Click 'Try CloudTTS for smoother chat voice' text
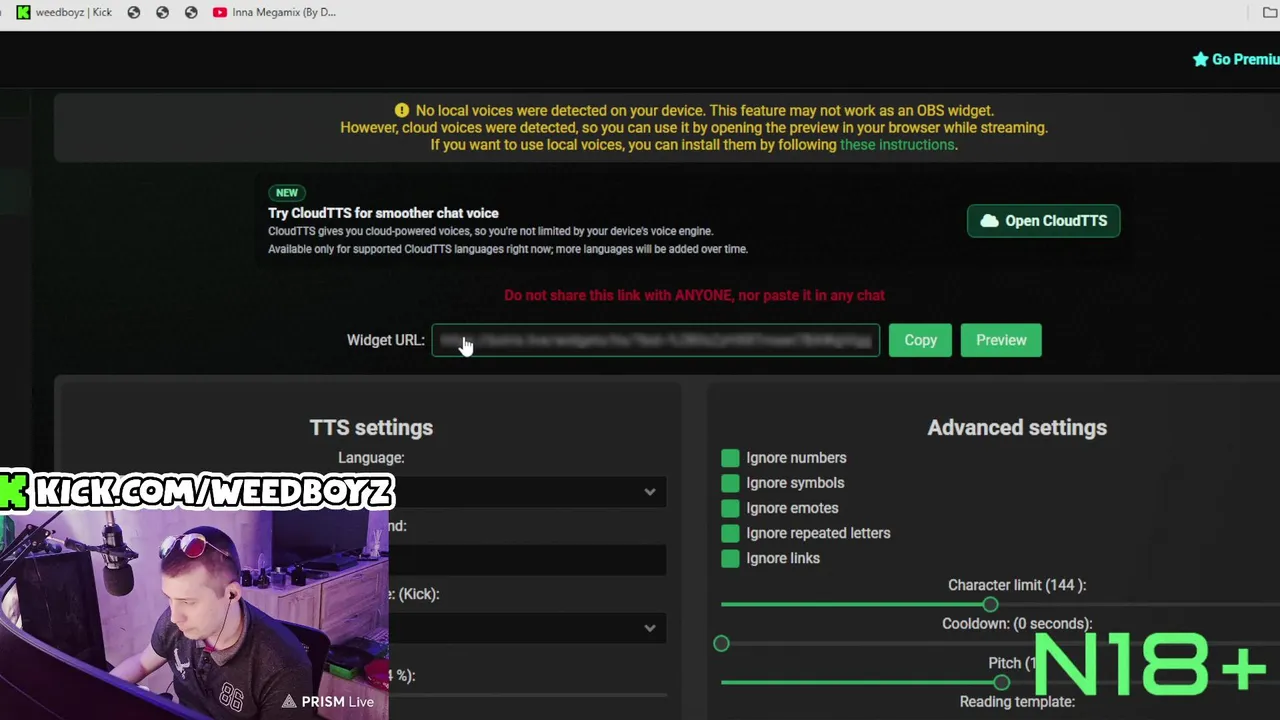Viewport: 1280px width, 720px height. 383,213
